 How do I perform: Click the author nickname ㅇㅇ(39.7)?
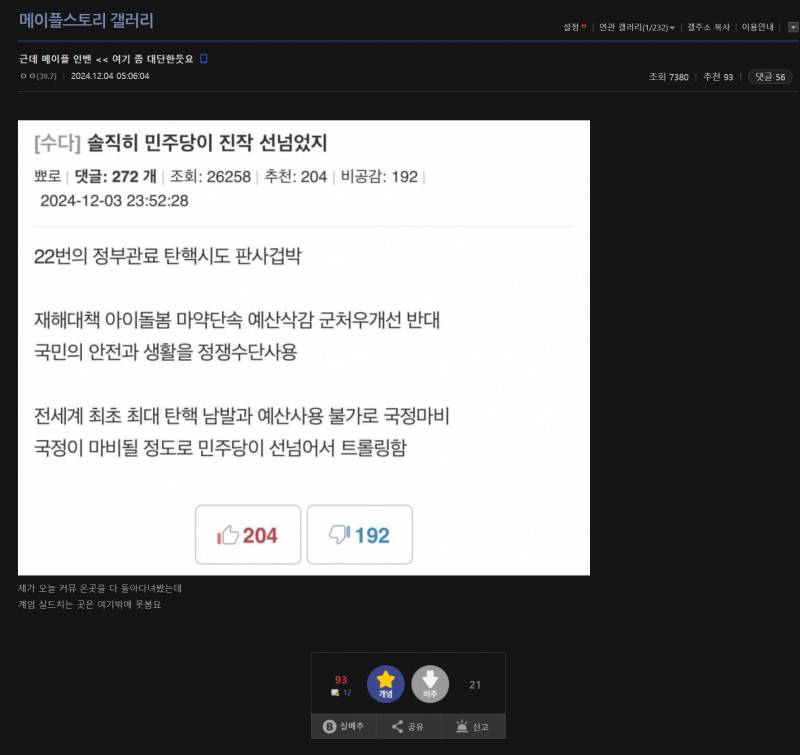click(38, 76)
